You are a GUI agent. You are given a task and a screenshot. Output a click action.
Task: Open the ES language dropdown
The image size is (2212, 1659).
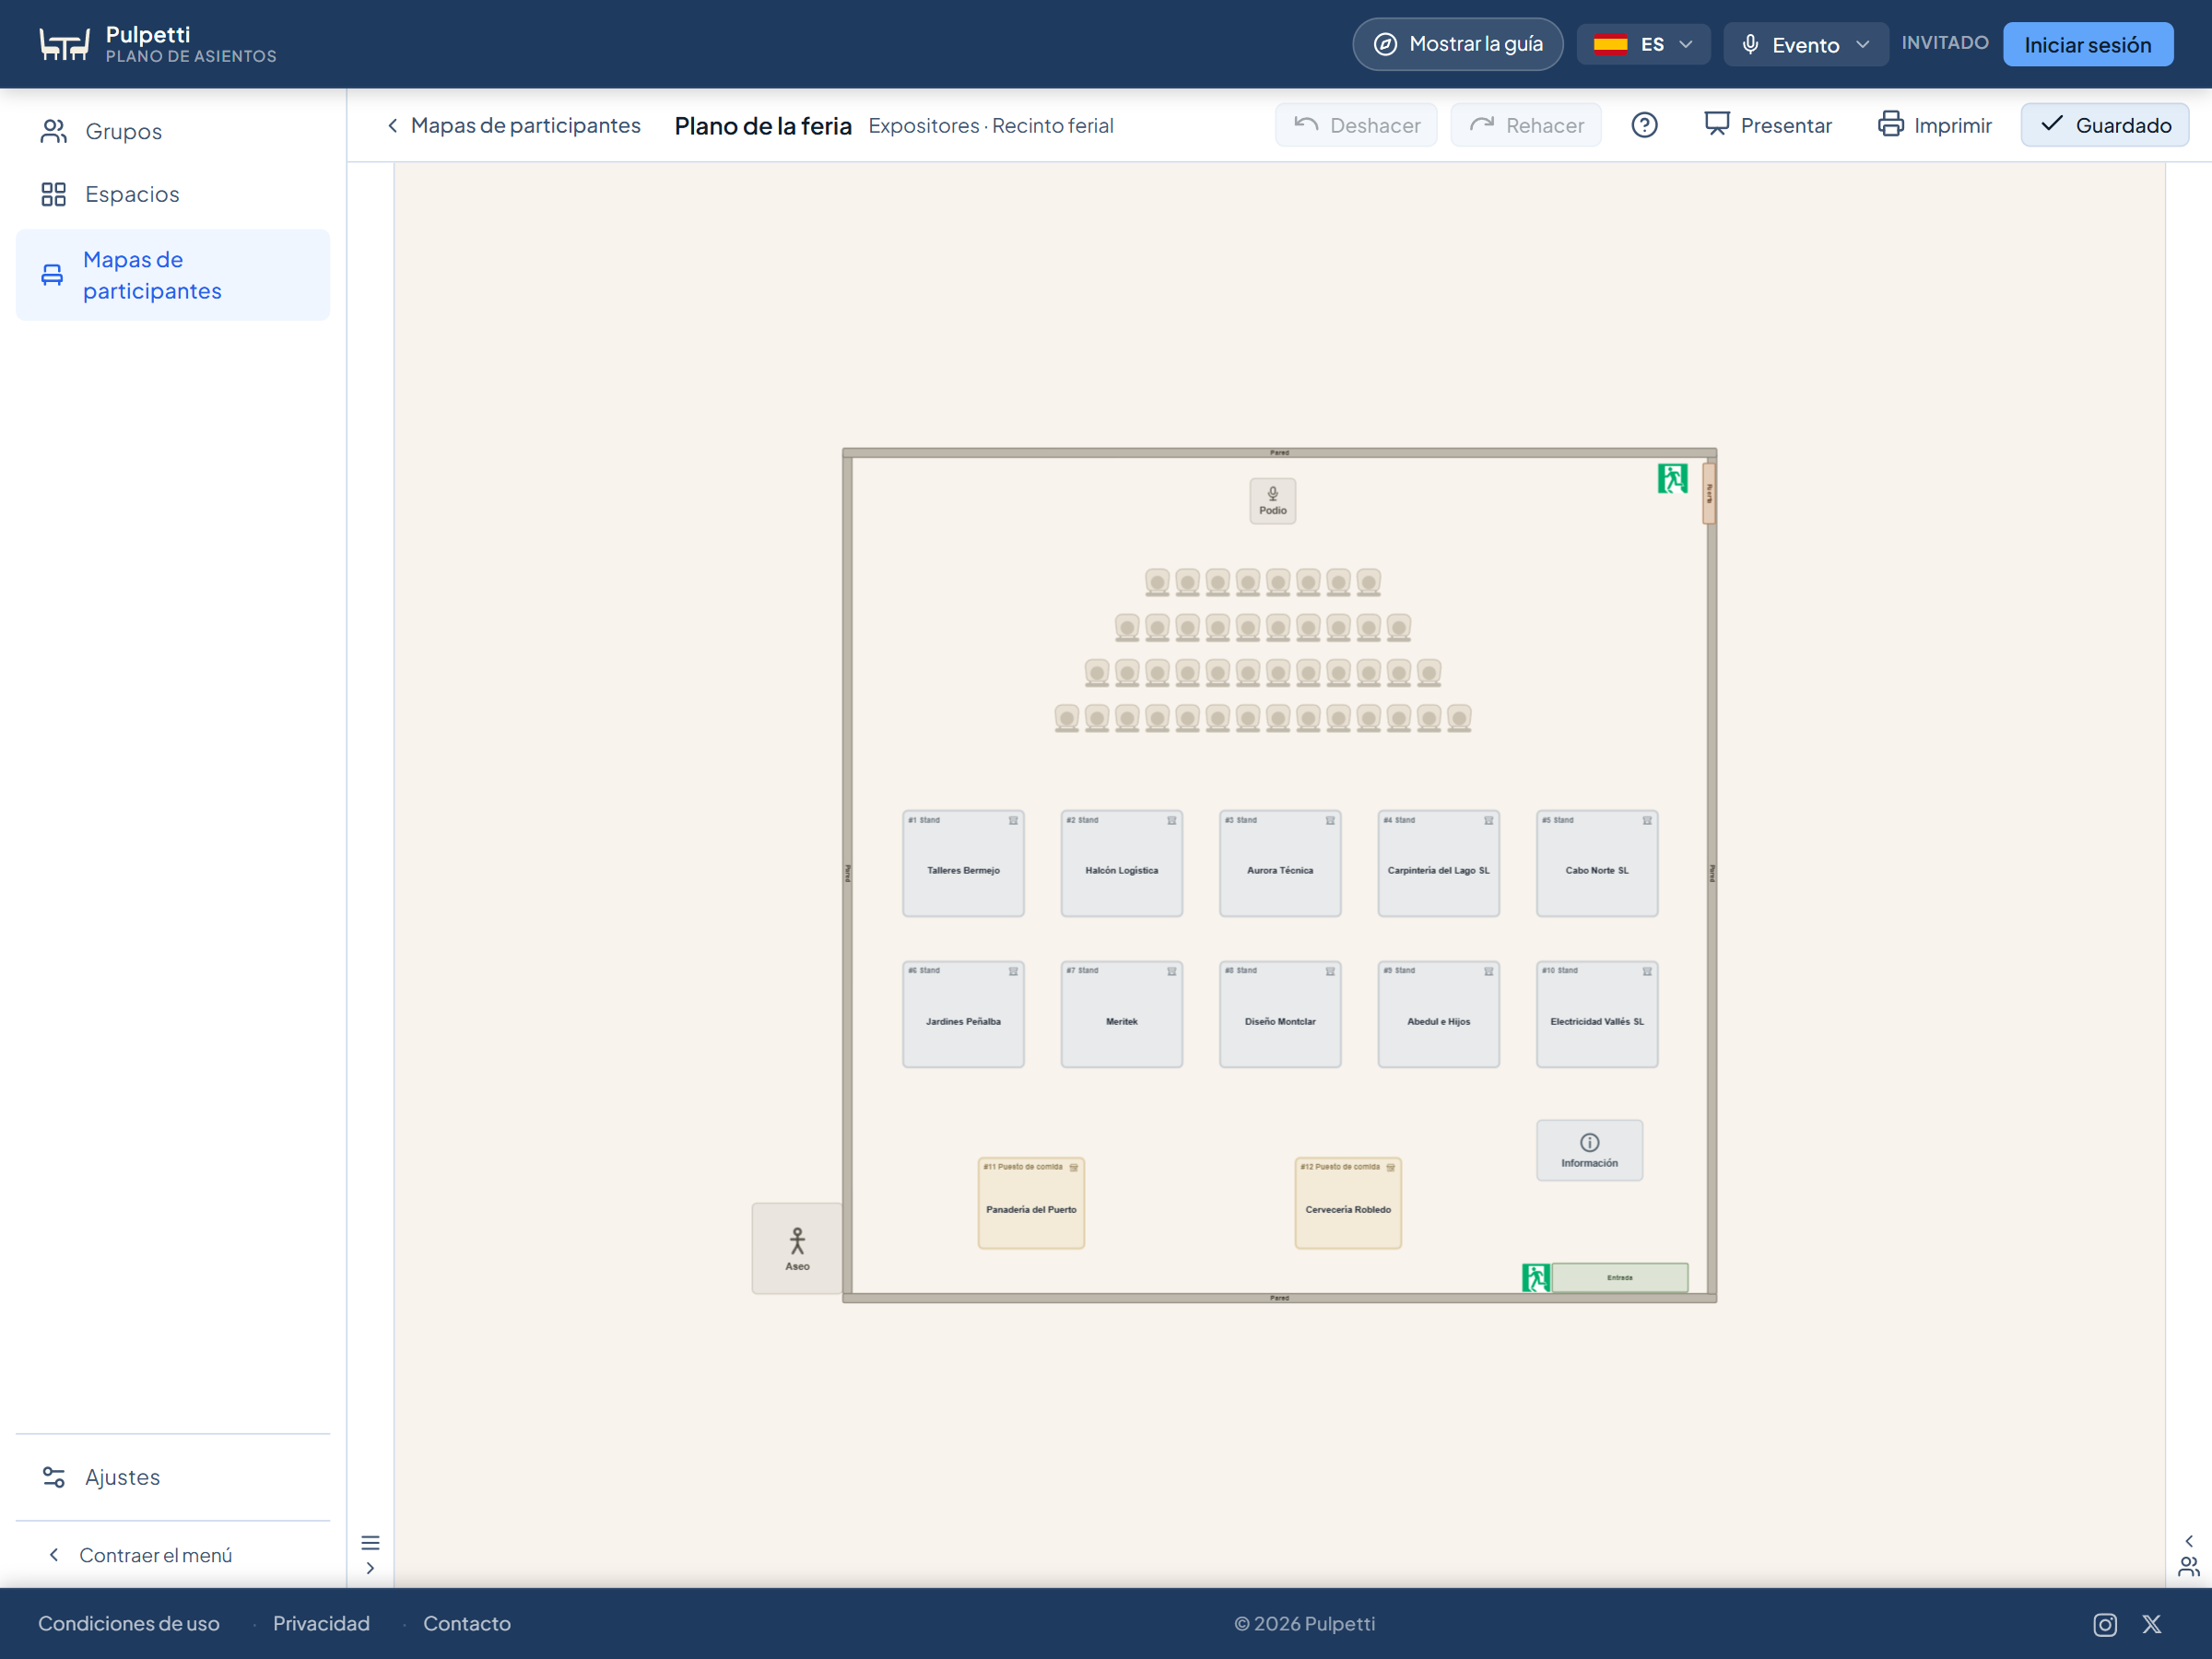click(x=1643, y=44)
